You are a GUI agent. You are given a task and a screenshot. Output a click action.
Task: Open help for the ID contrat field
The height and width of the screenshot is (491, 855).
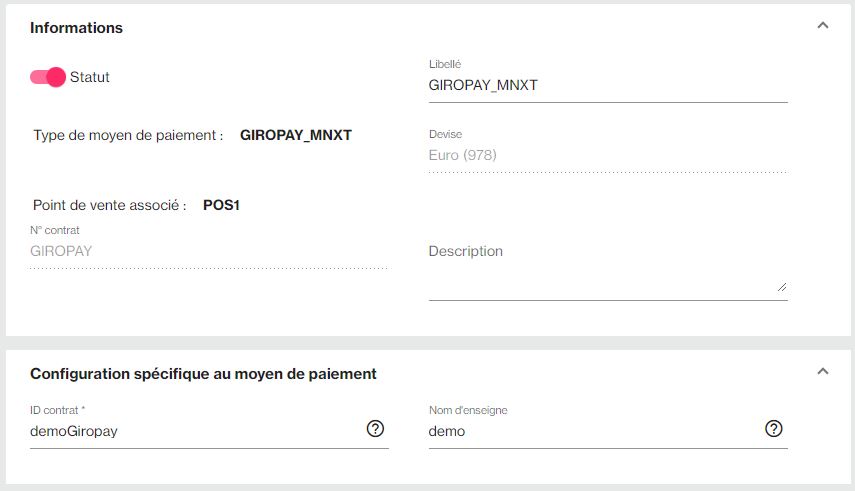pyautogui.click(x=375, y=429)
